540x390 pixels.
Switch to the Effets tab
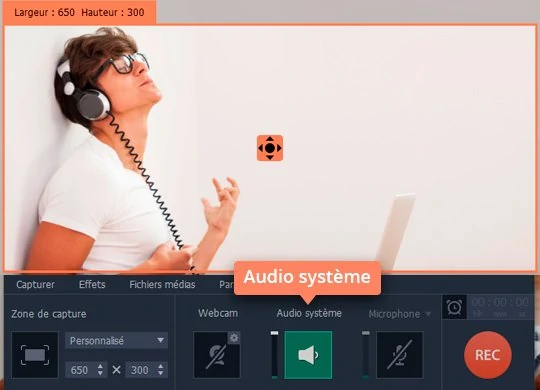92,285
